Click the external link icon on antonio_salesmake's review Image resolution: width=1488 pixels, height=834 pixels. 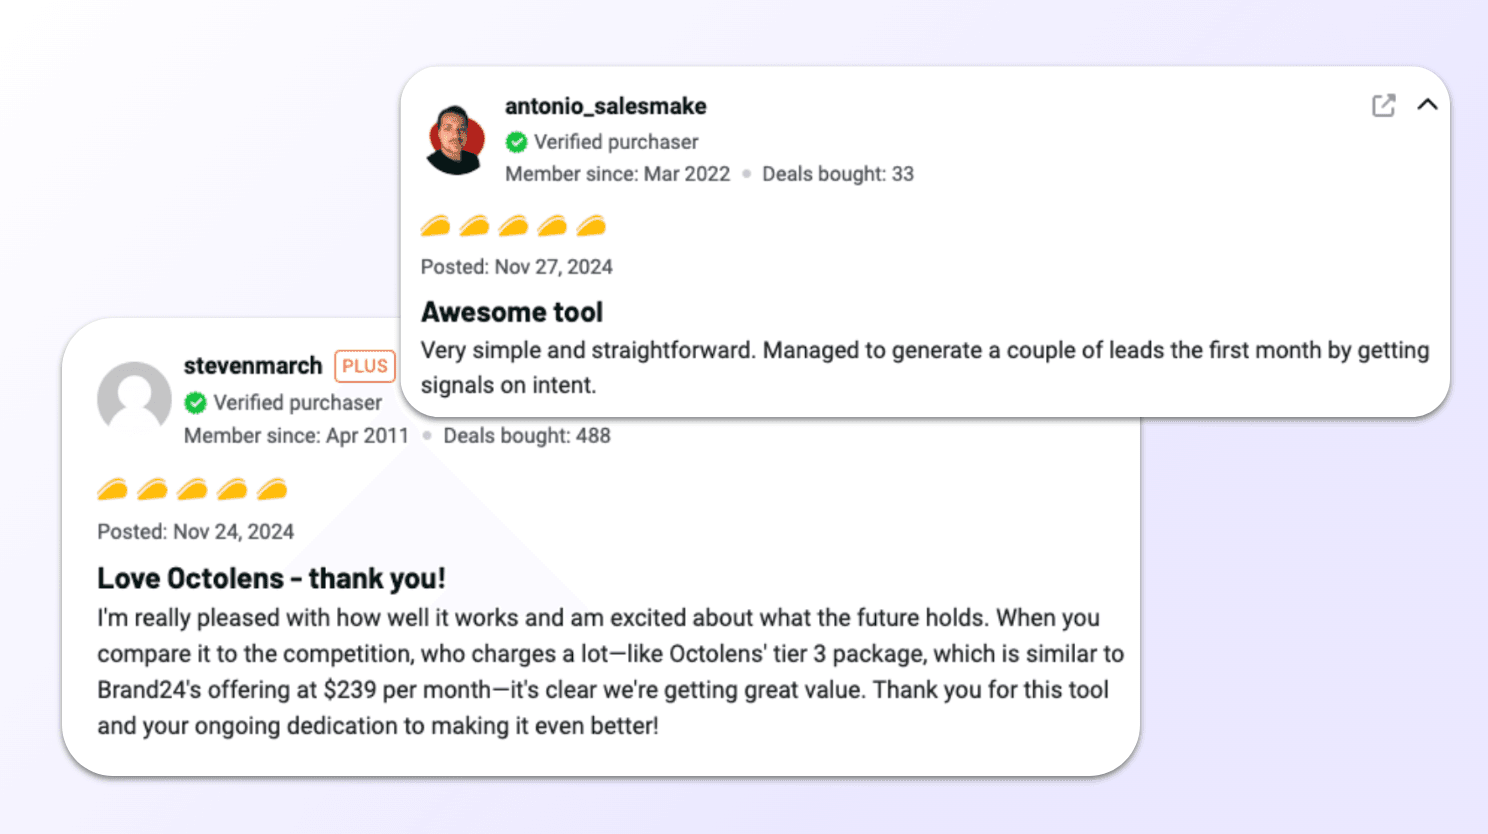[1383, 105]
